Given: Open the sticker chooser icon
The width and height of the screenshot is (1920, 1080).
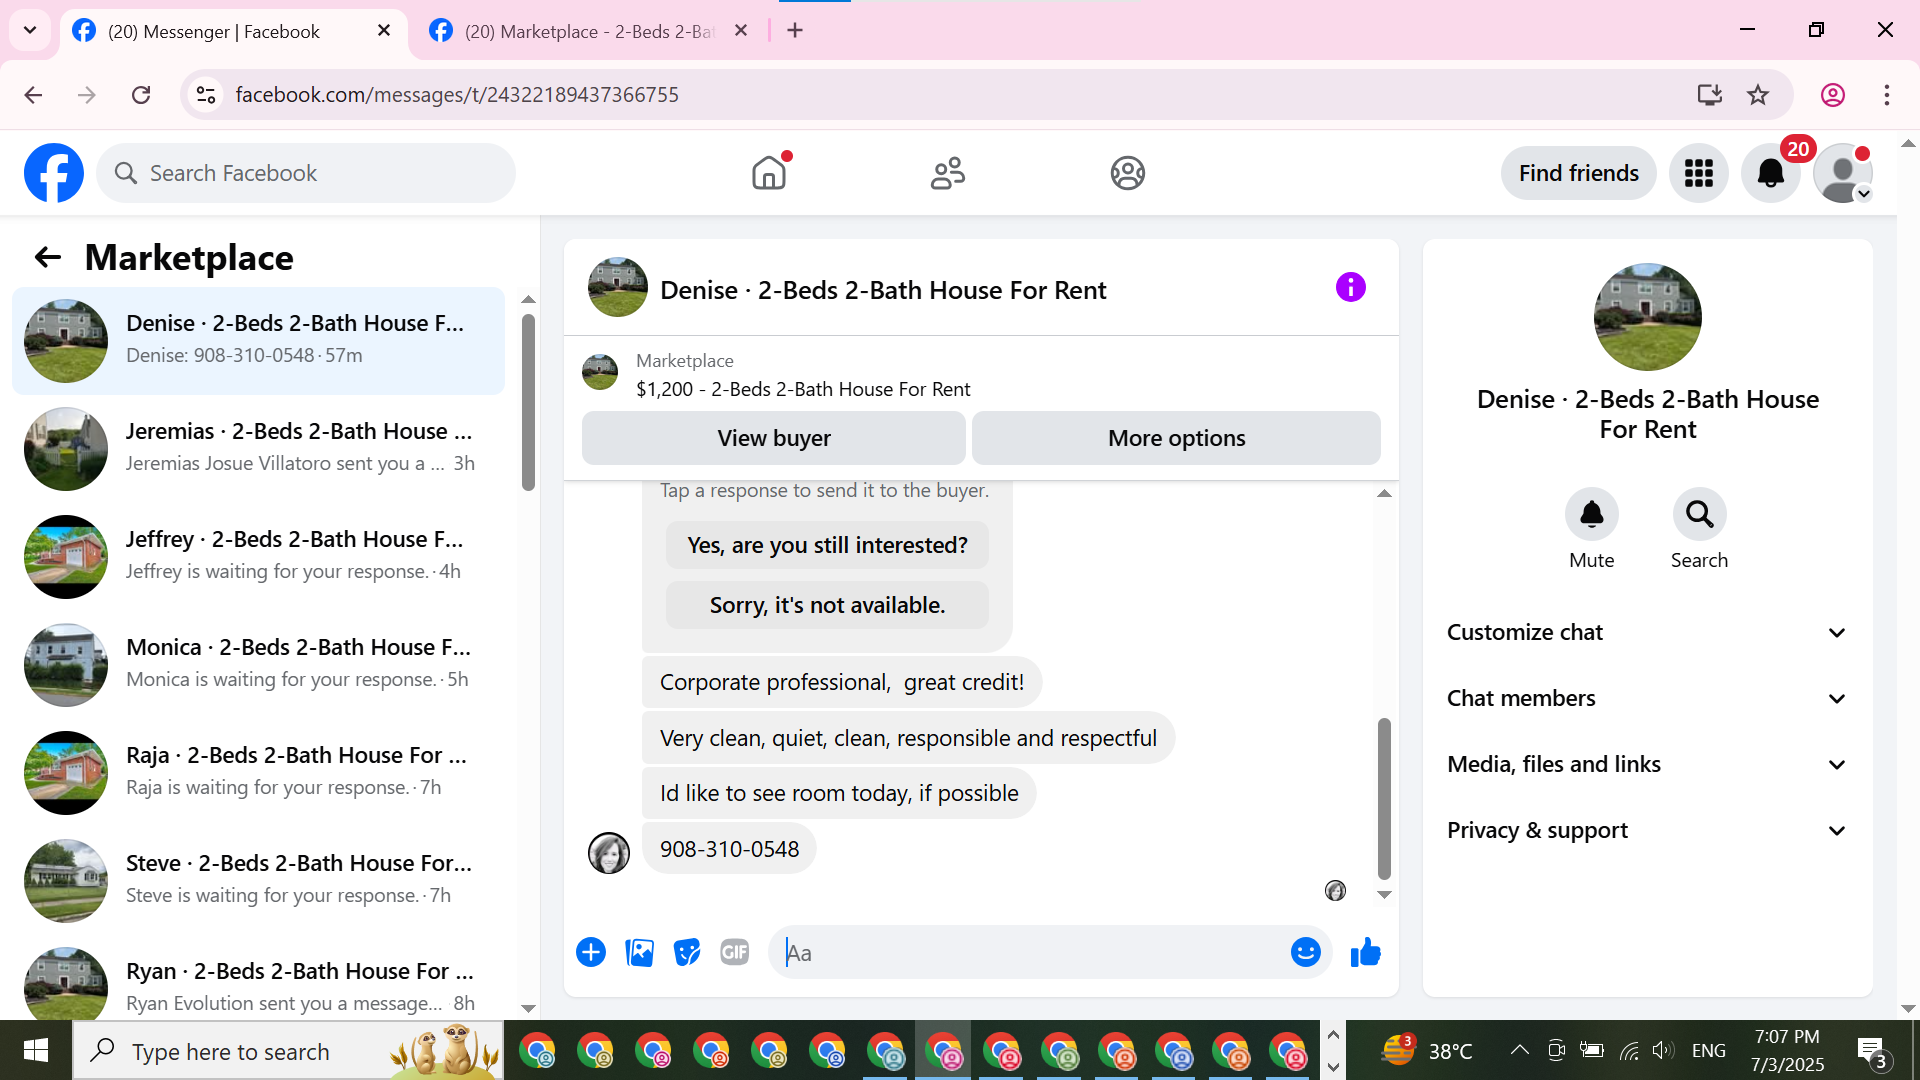Looking at the screenshot, I should pos(687,953).
